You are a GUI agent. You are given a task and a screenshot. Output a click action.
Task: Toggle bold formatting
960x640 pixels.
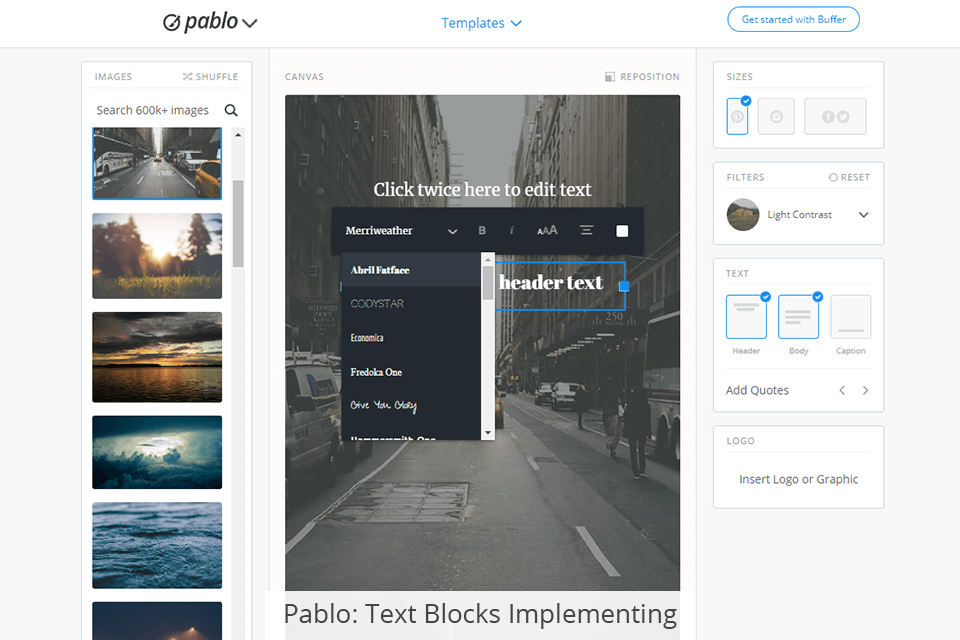click(482, 230)
